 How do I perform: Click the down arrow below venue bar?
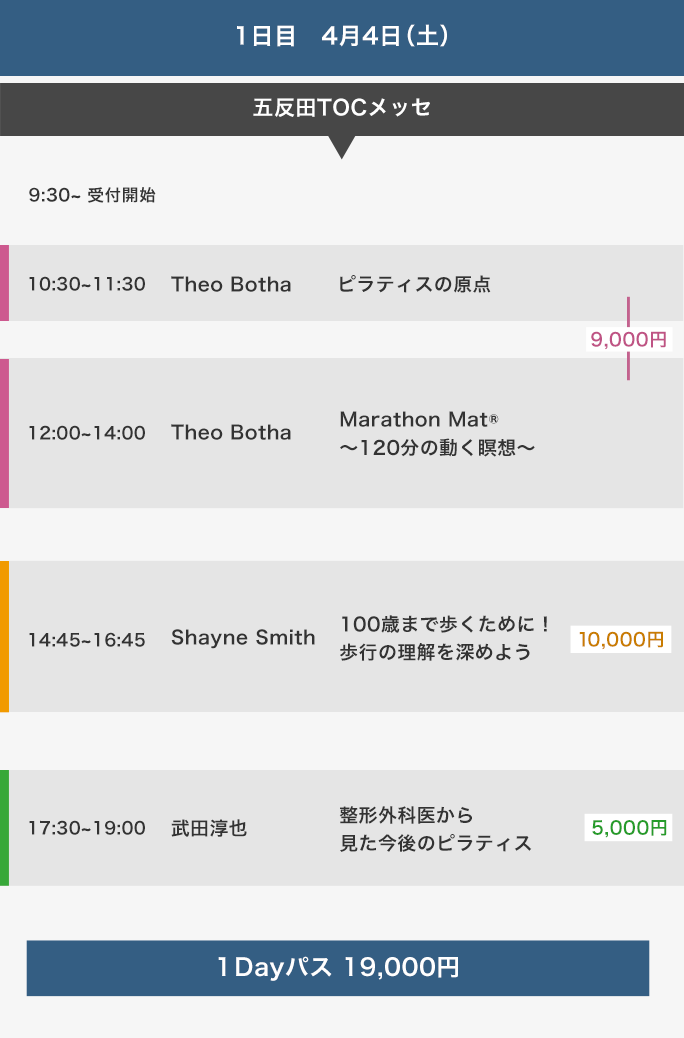coord(342,148)
